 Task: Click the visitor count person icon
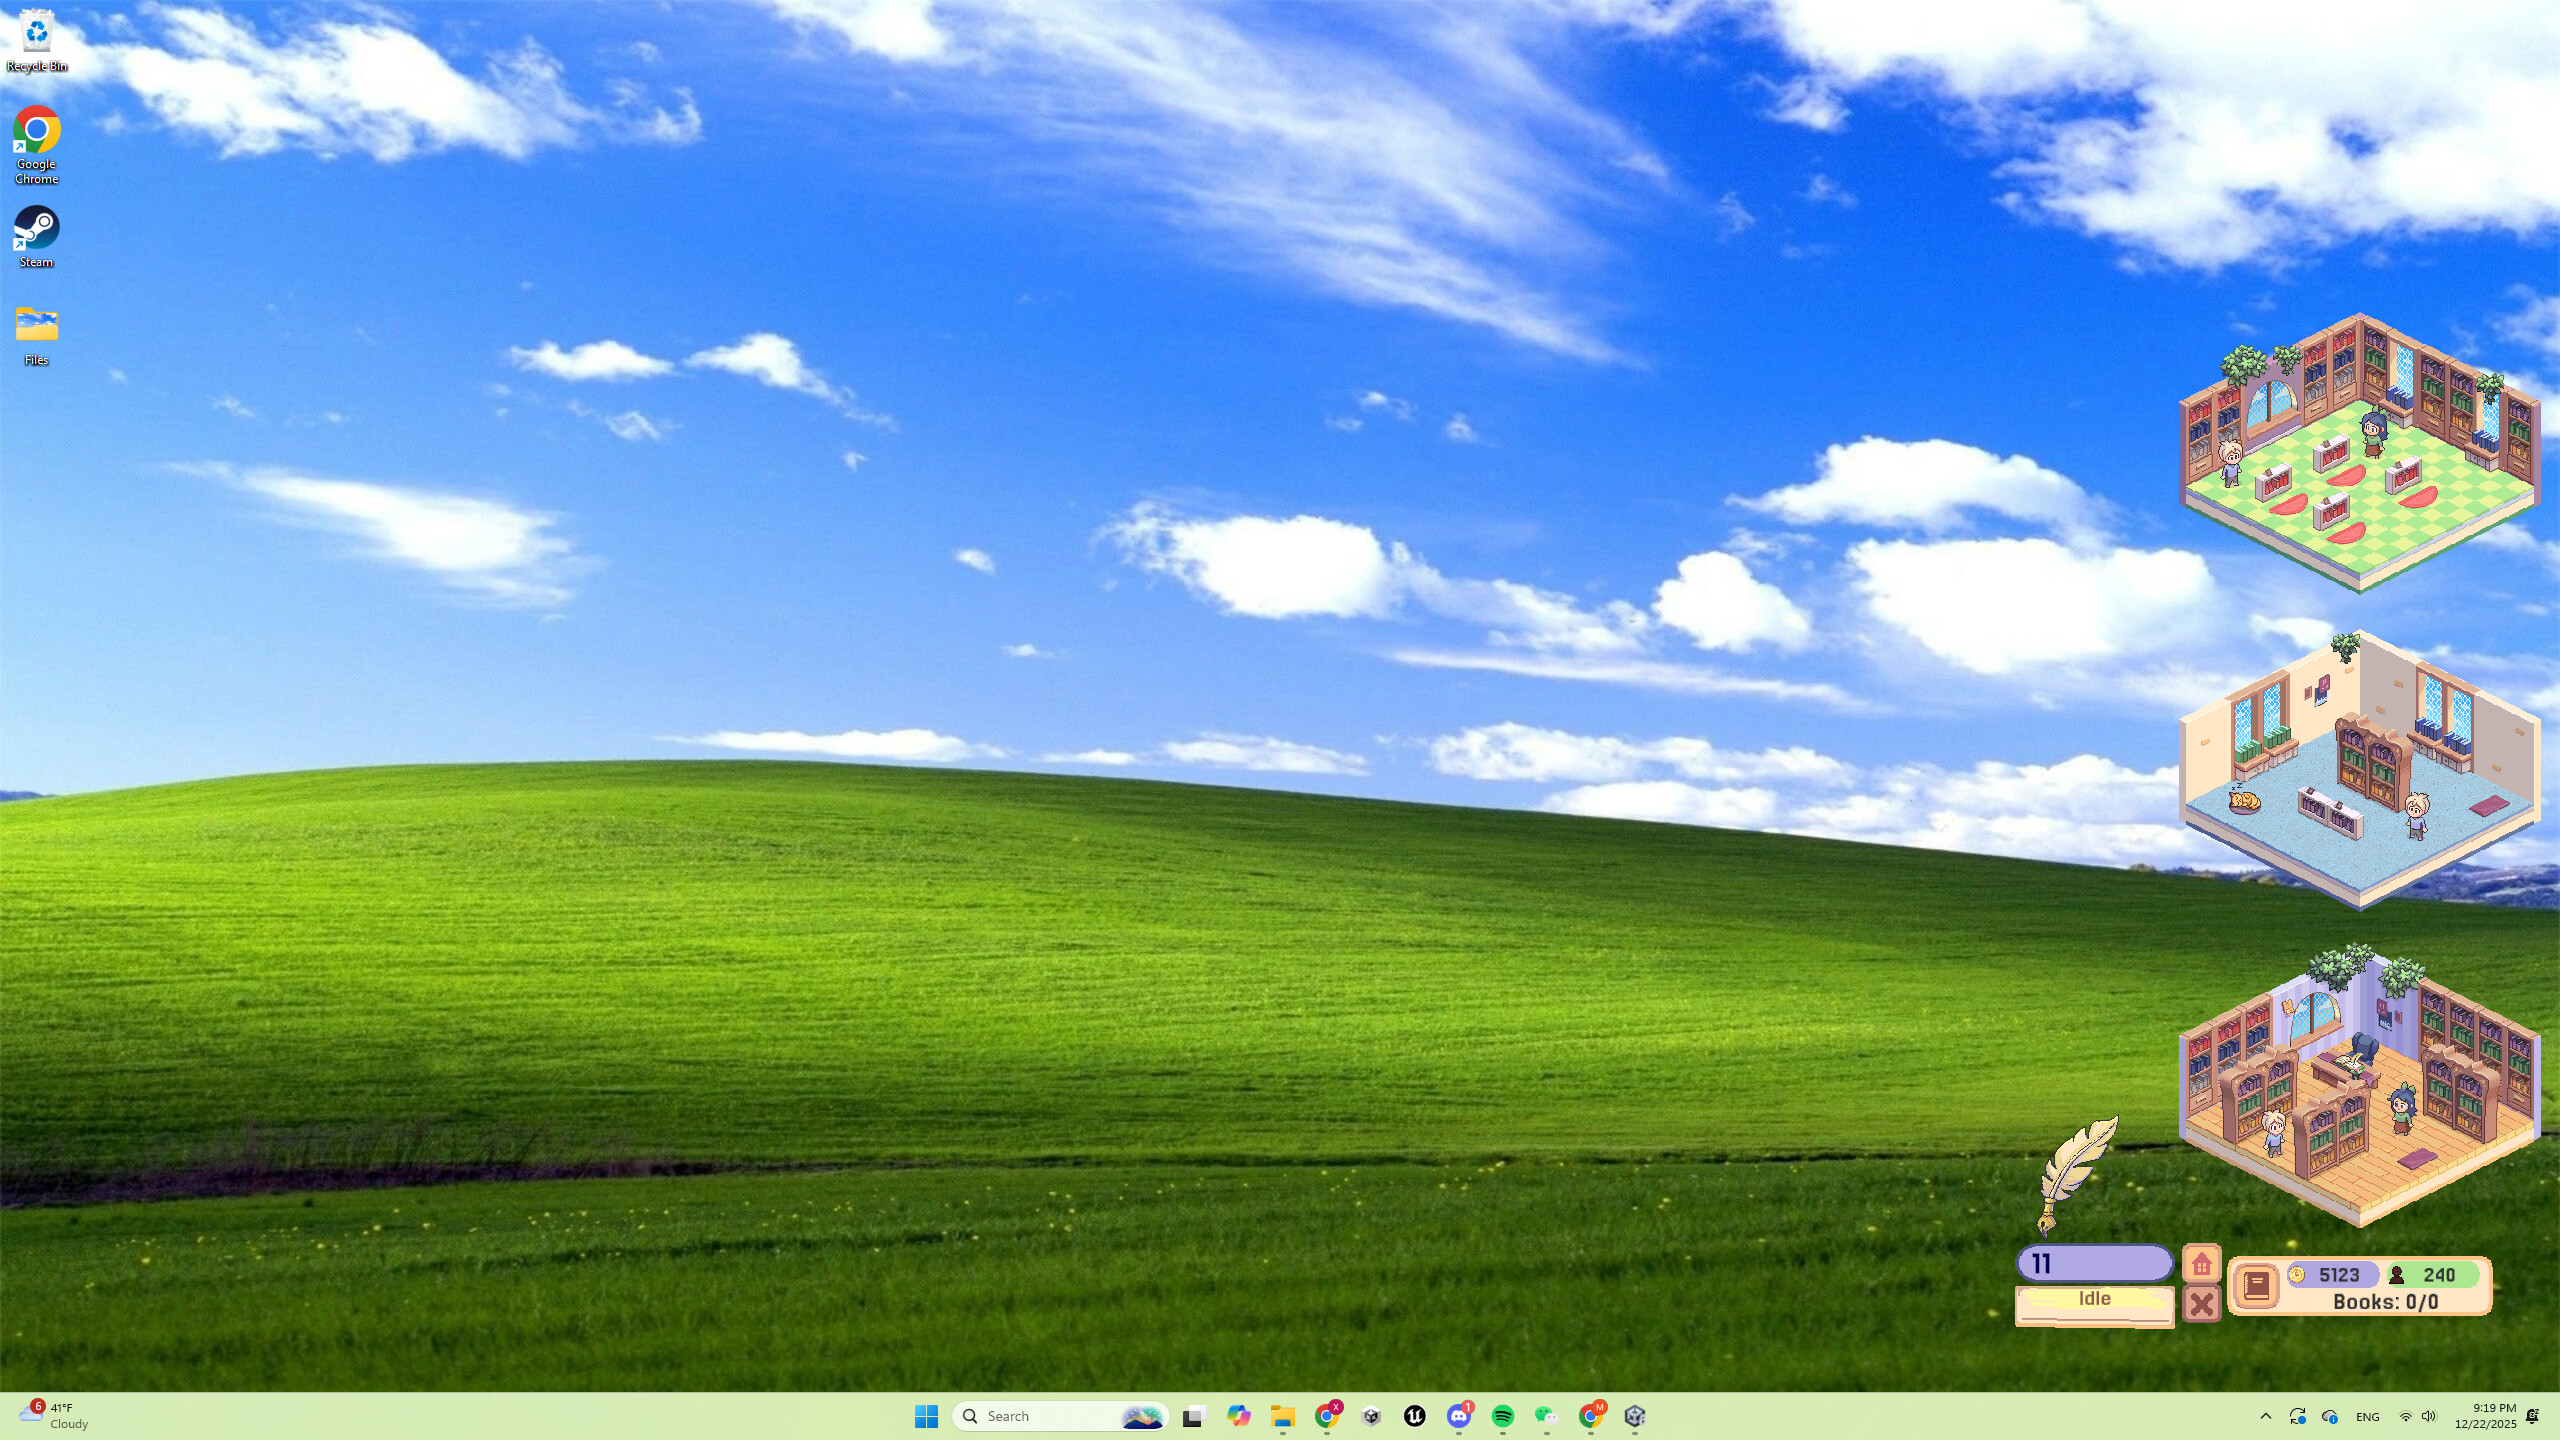coord(2396,1276)
